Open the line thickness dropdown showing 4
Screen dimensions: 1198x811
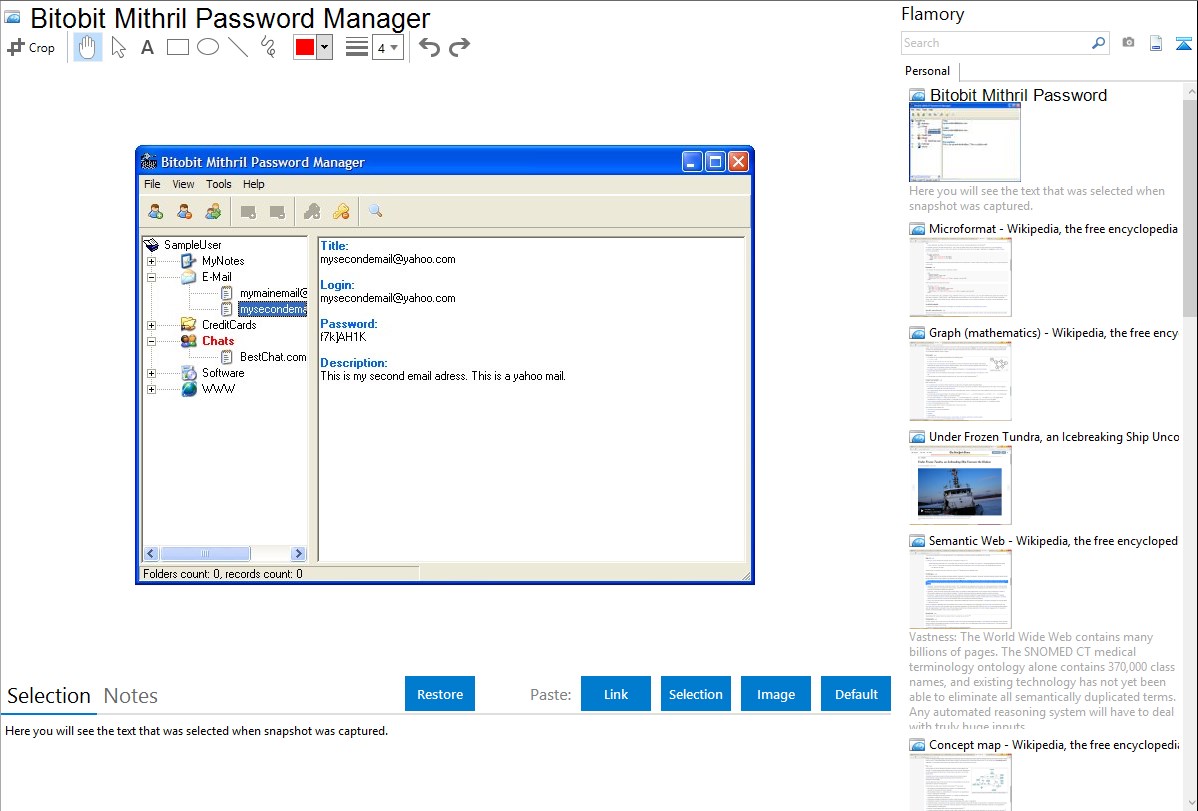[388, 47]
